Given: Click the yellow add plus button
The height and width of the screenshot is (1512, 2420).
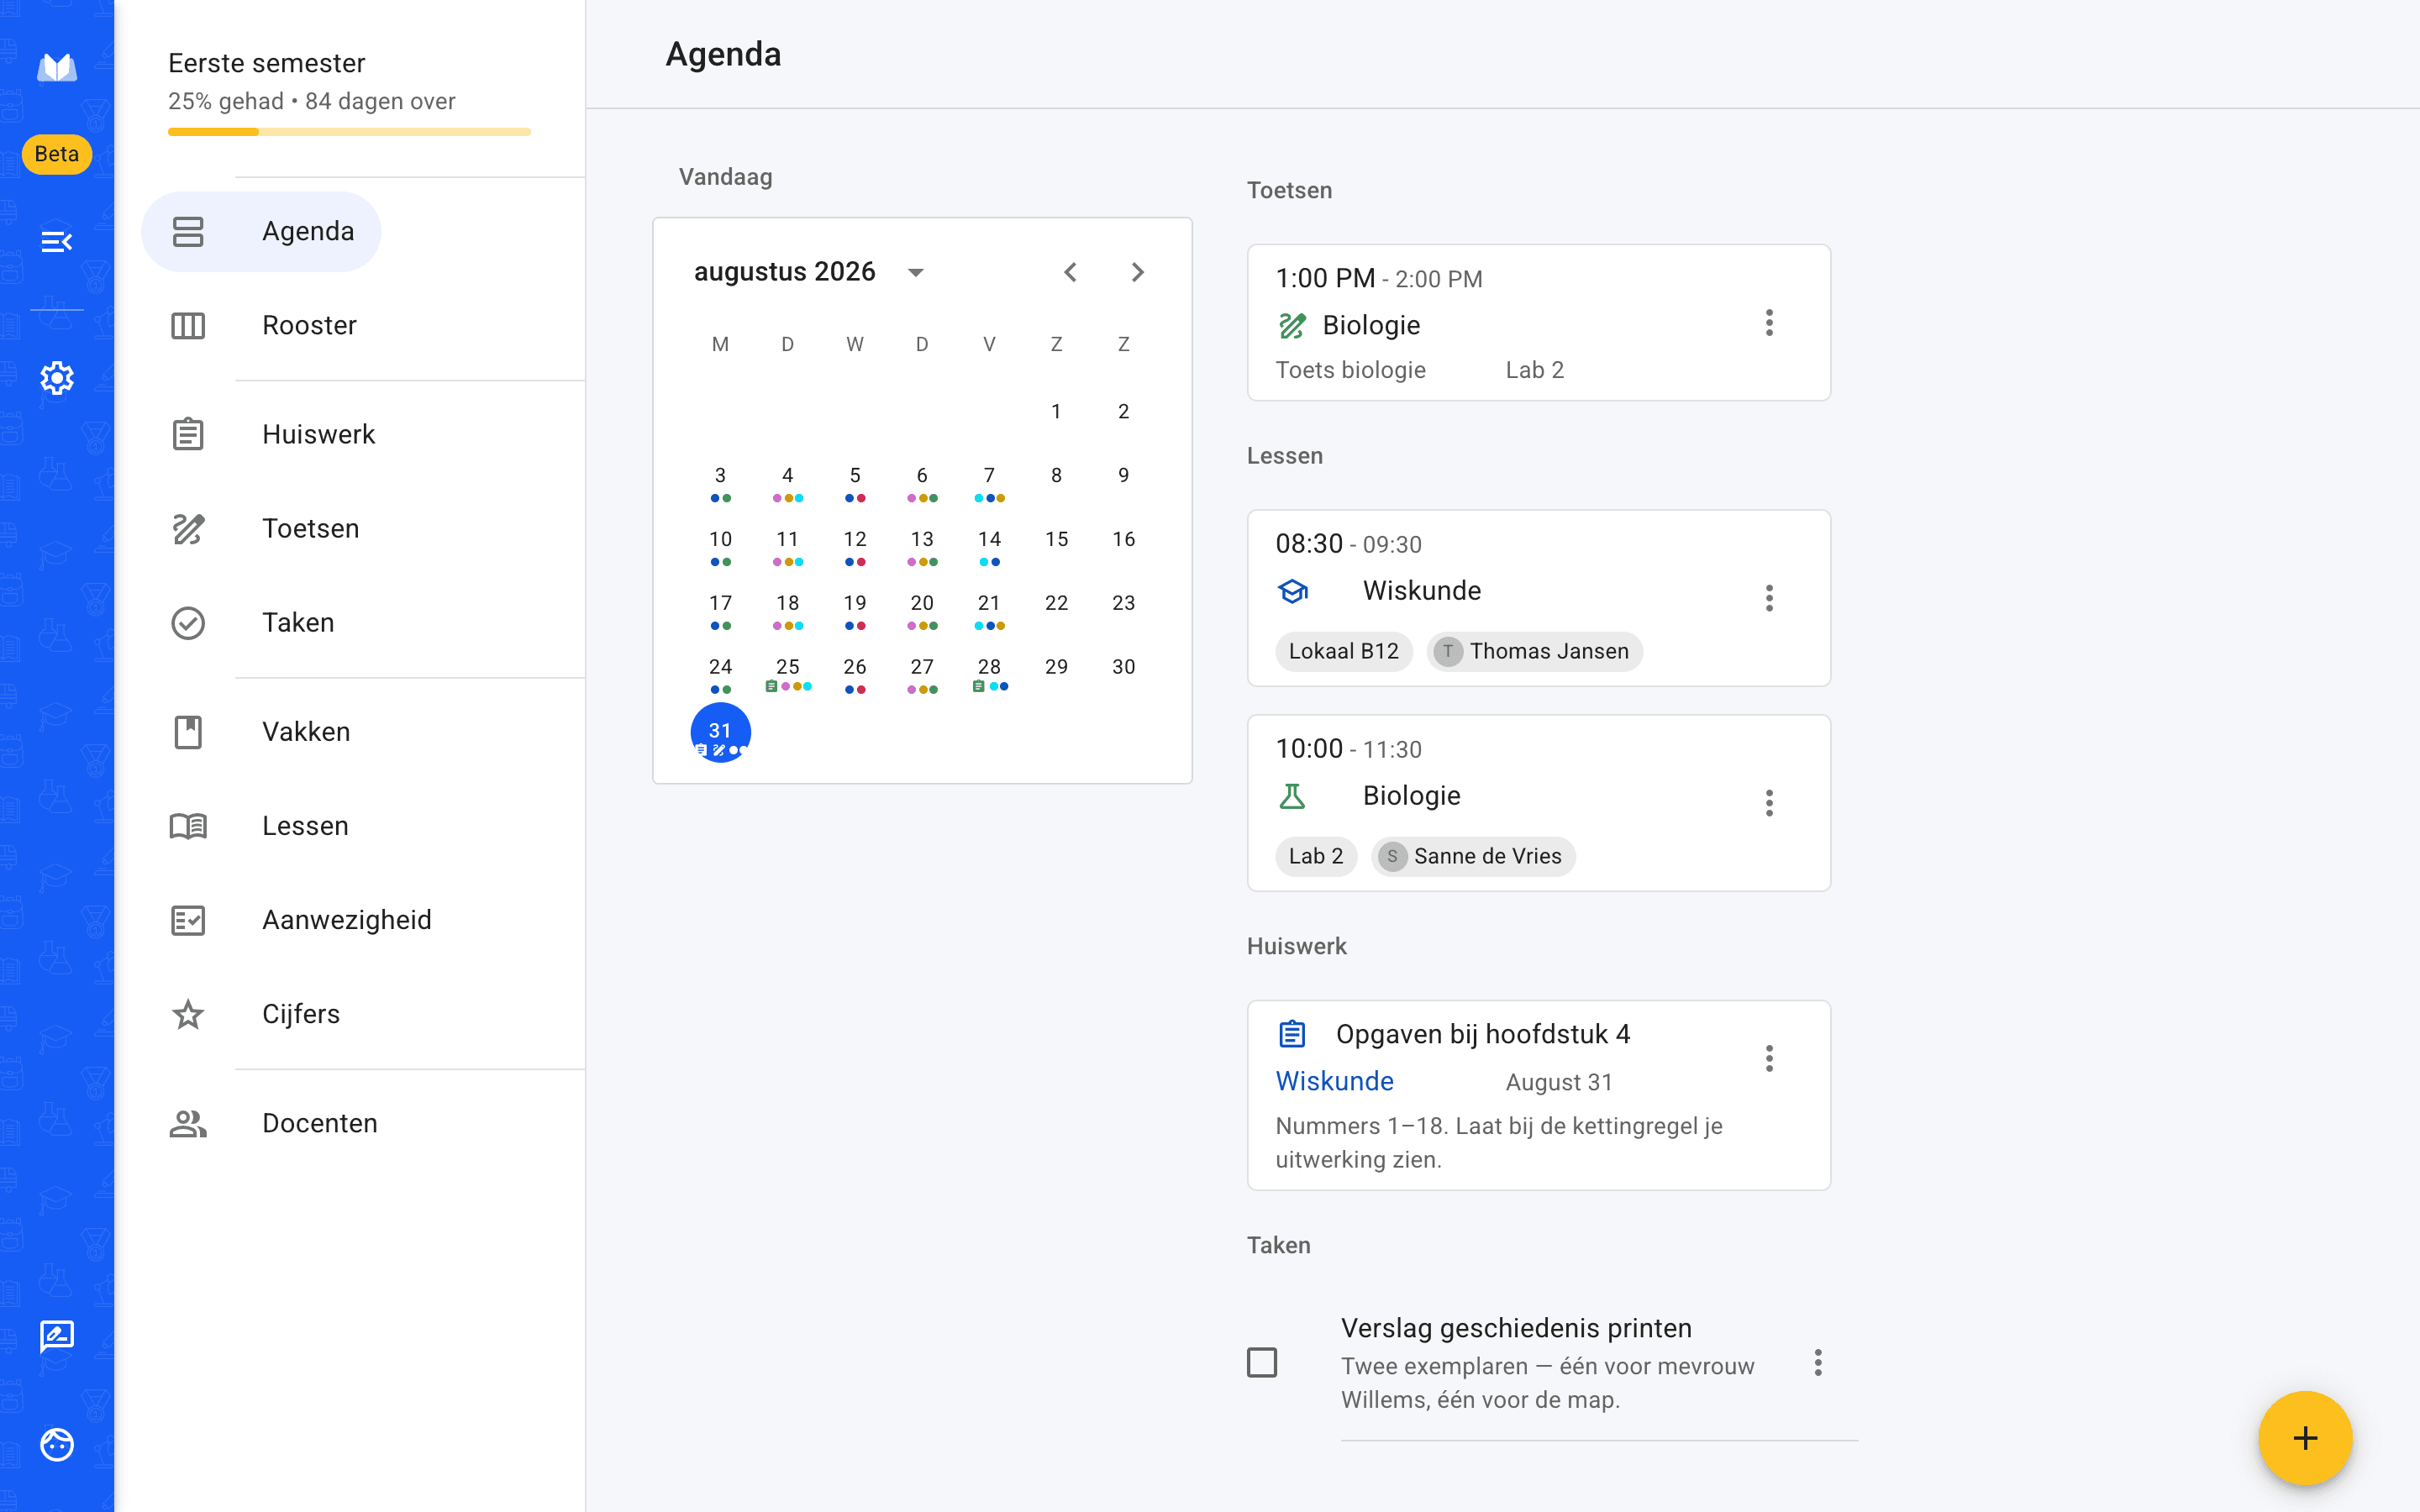Looking at the screenshot, I should pyautogui.click(x=2305, y=1438).
